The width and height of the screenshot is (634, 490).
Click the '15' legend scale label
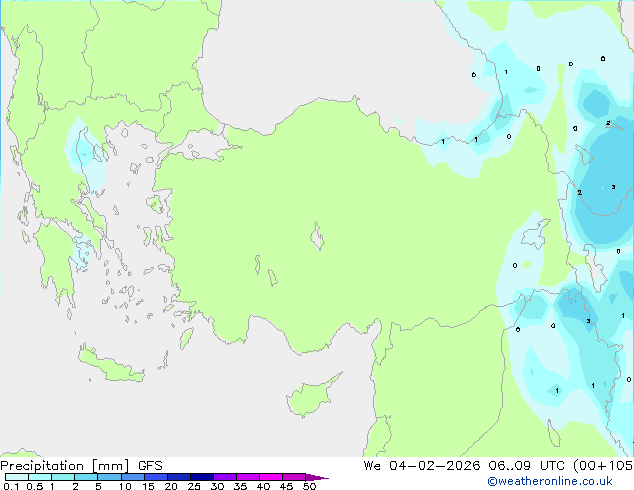[148, 486]
